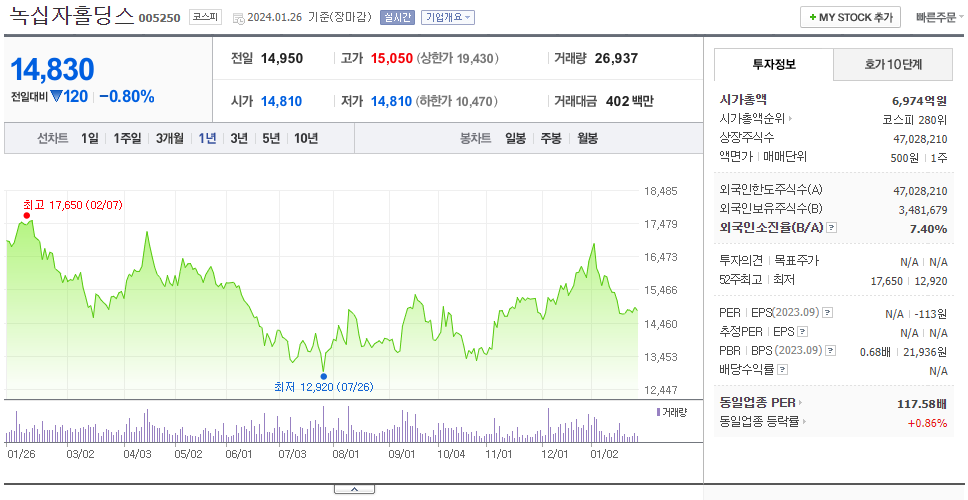The image size is (968, 500).
Task: Click the +0.86% sector change value
Action: pyautogui.click(x=927, y=423)
